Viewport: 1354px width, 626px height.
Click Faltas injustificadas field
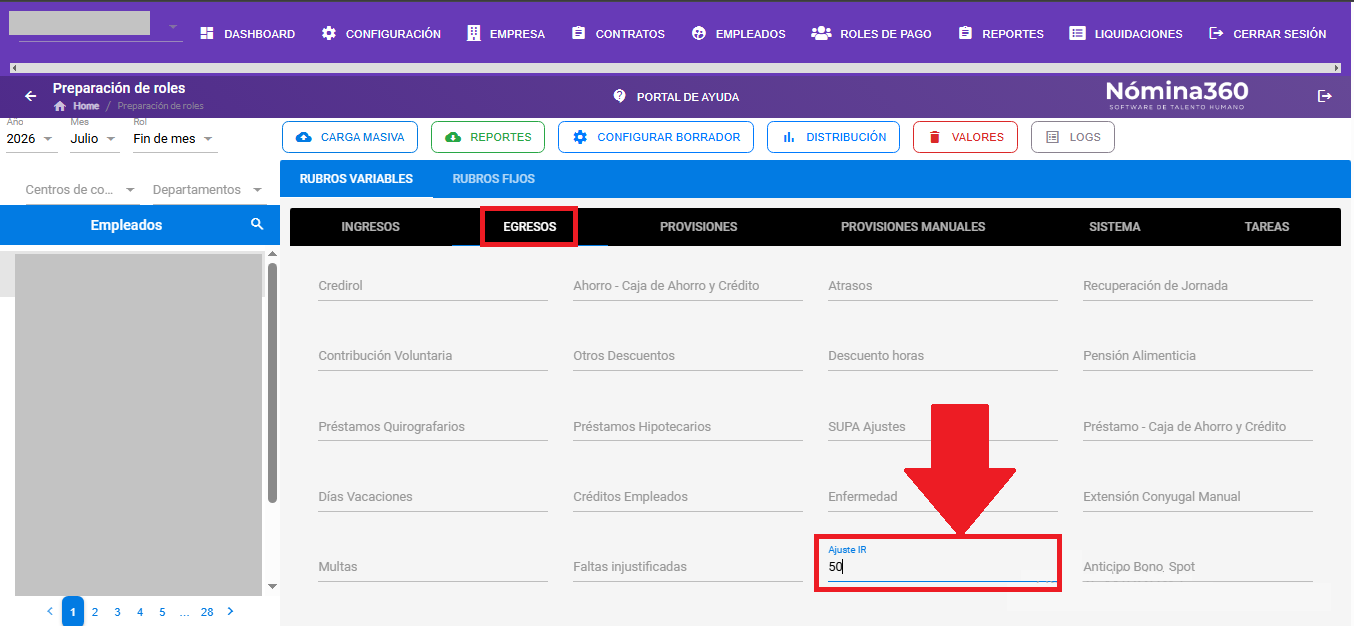pos(688,567)
